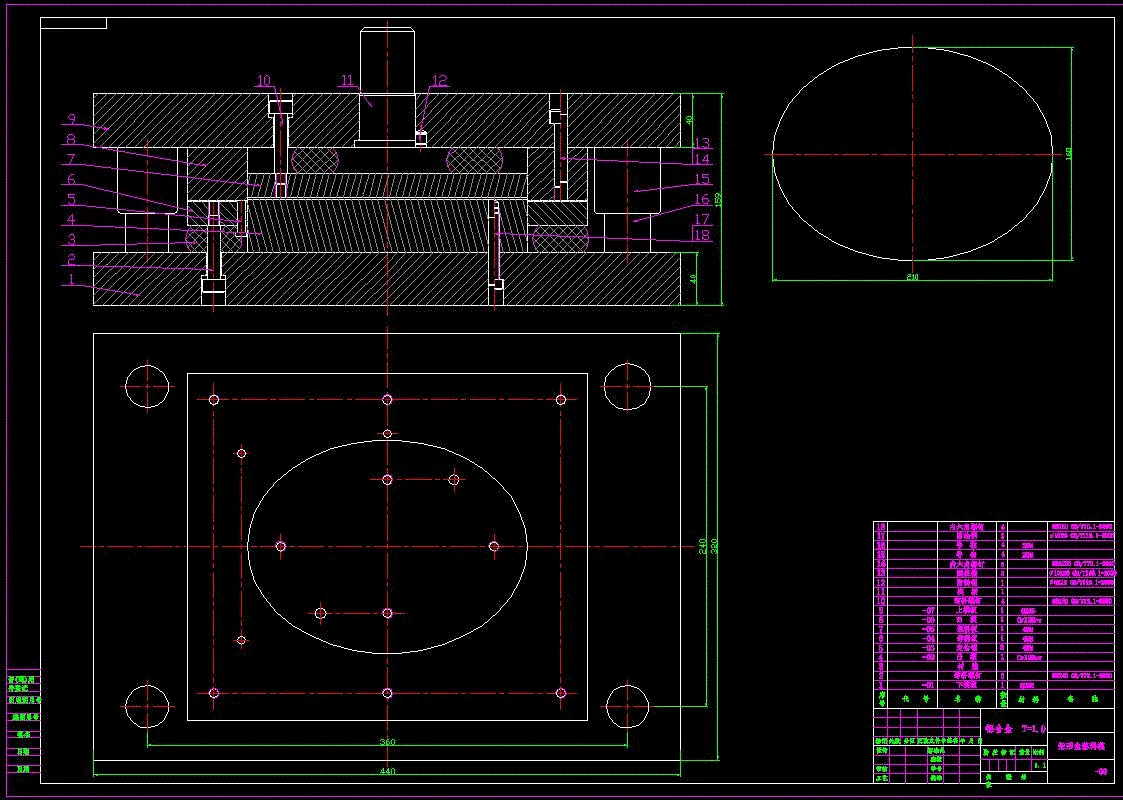Pick leader label 5 of the section view
Screen dimensions: 1123x800
pyautogui.click(x=72, y=199)
